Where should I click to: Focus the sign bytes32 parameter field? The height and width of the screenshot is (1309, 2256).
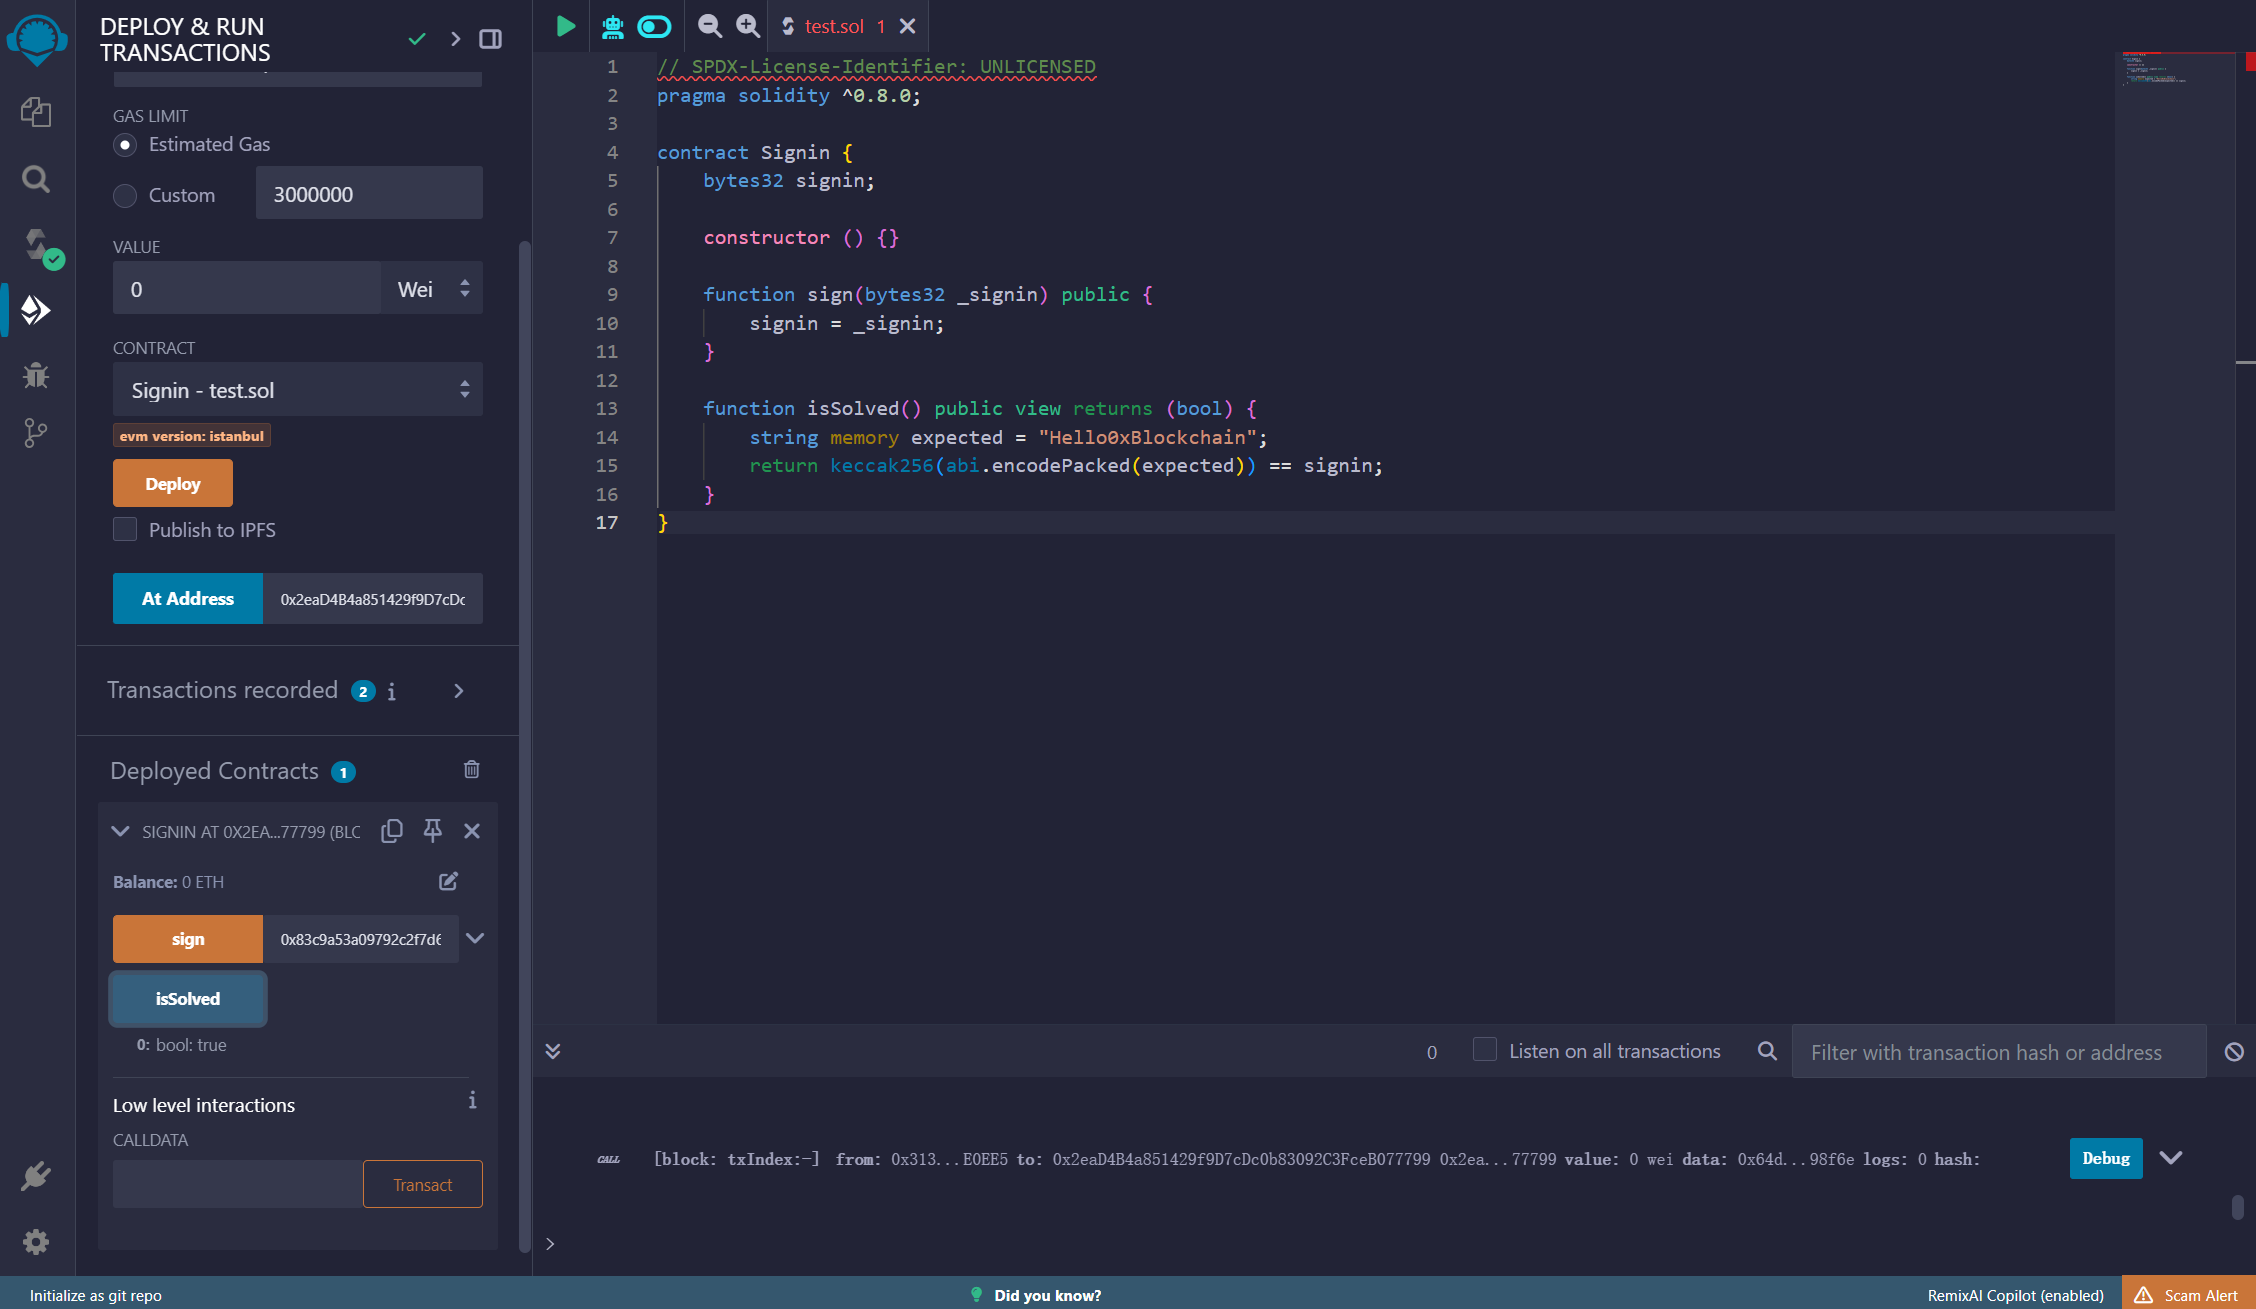[x=361, y=939]
